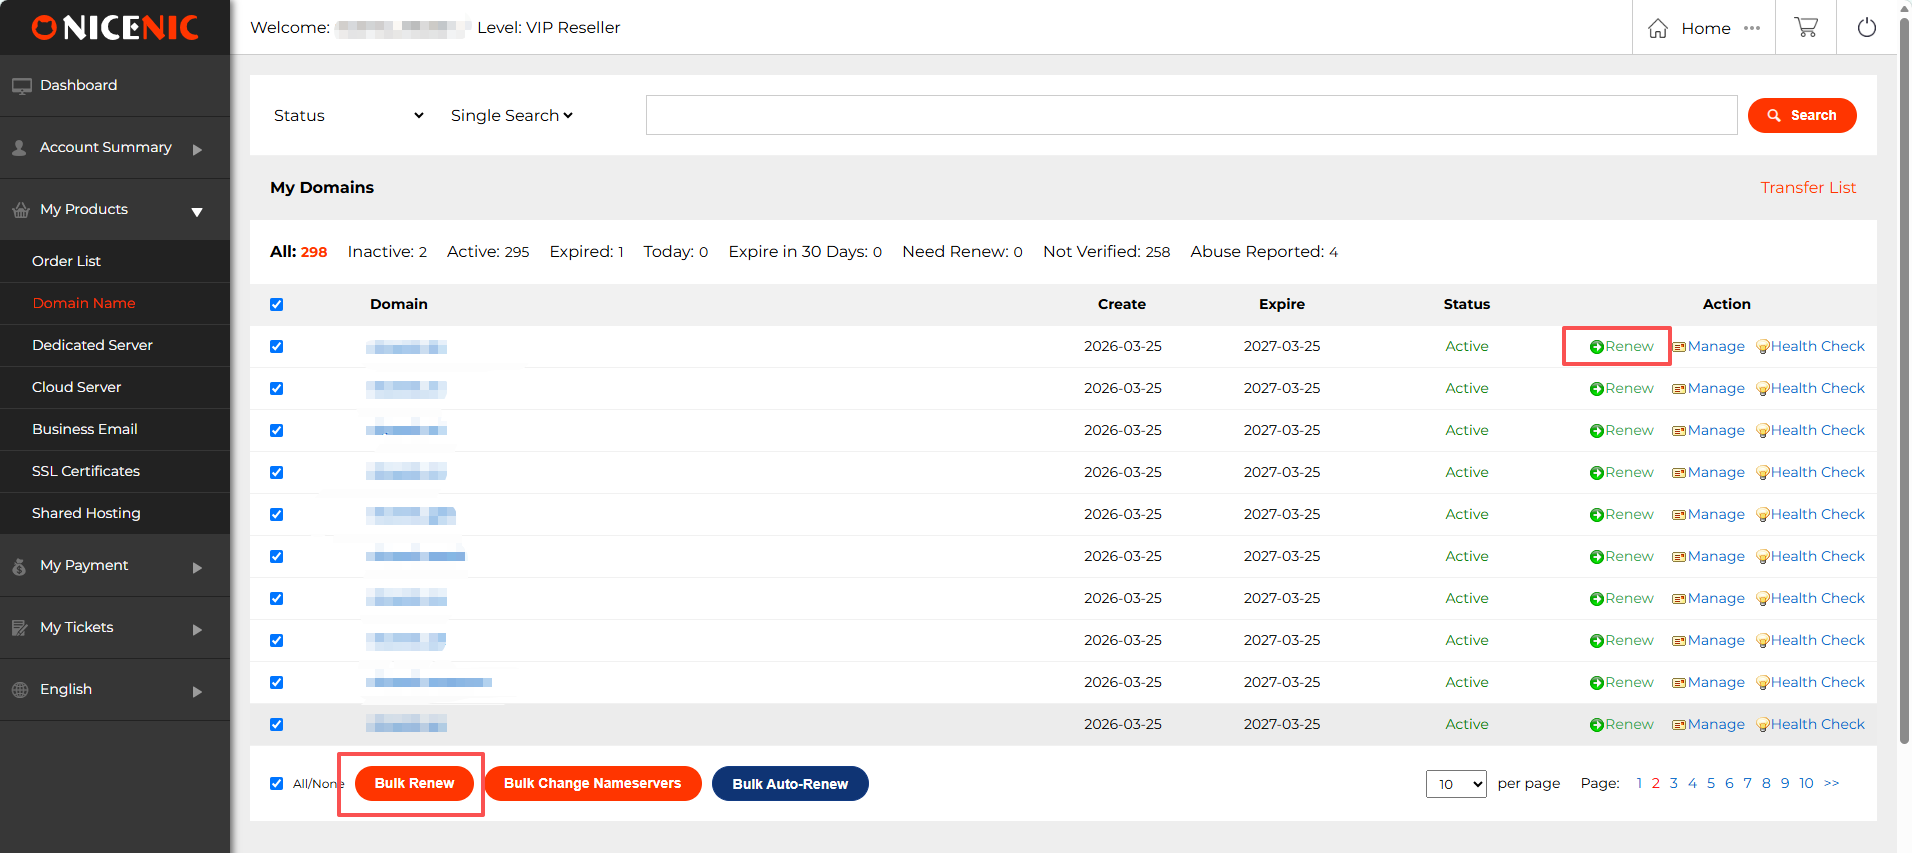The height and width of the screenshot is (853, 1912).
Task: Expand My Payment submenu arrow
Action: (197, 568)
